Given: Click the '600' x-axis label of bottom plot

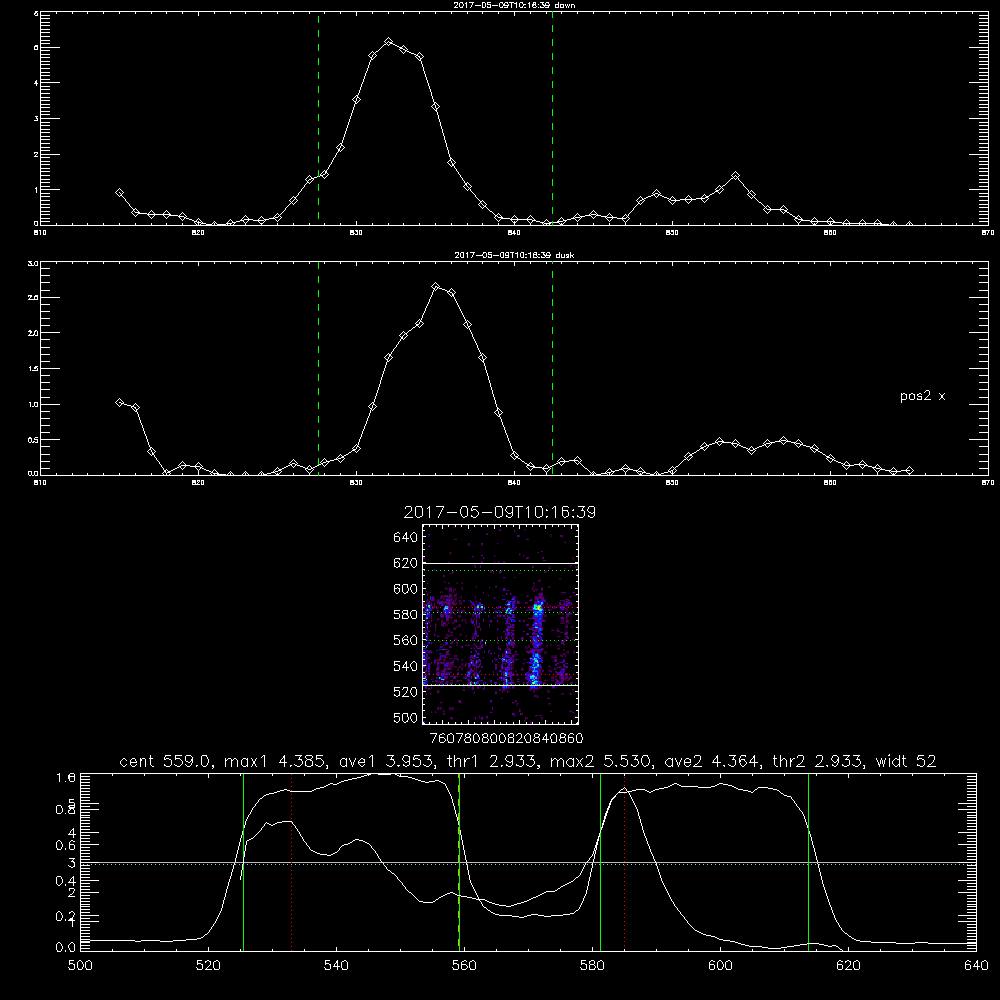Looking at the screenshot, I should point(720,966).
